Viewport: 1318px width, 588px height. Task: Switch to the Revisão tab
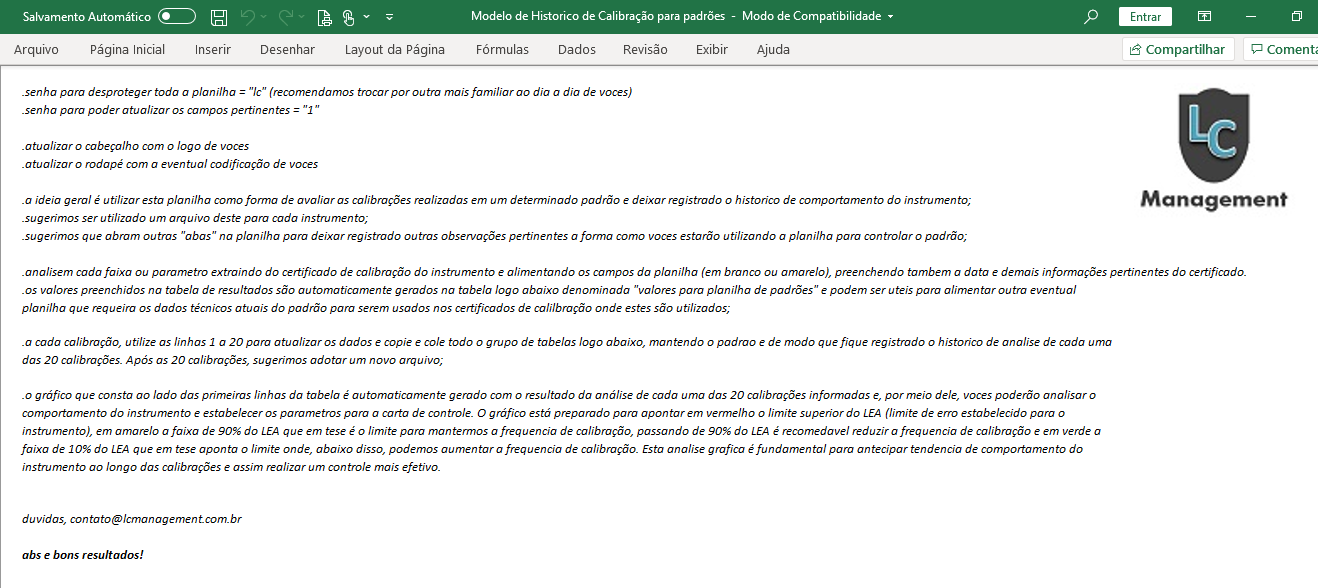(x=645, y=49)
